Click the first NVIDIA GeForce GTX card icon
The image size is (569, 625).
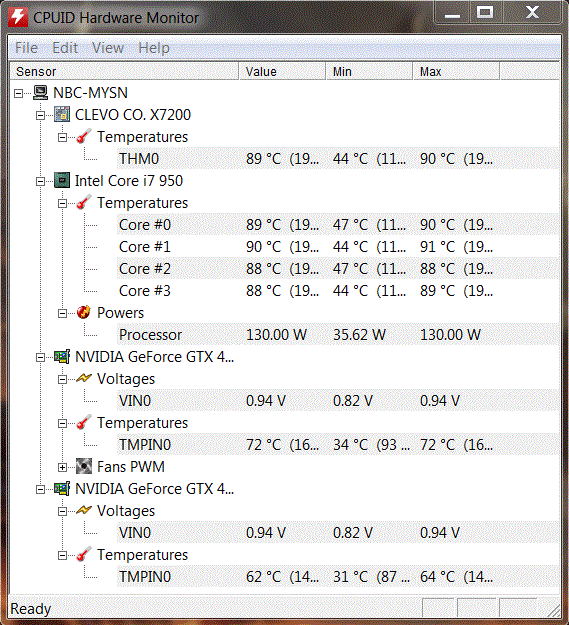coord(62,357)
